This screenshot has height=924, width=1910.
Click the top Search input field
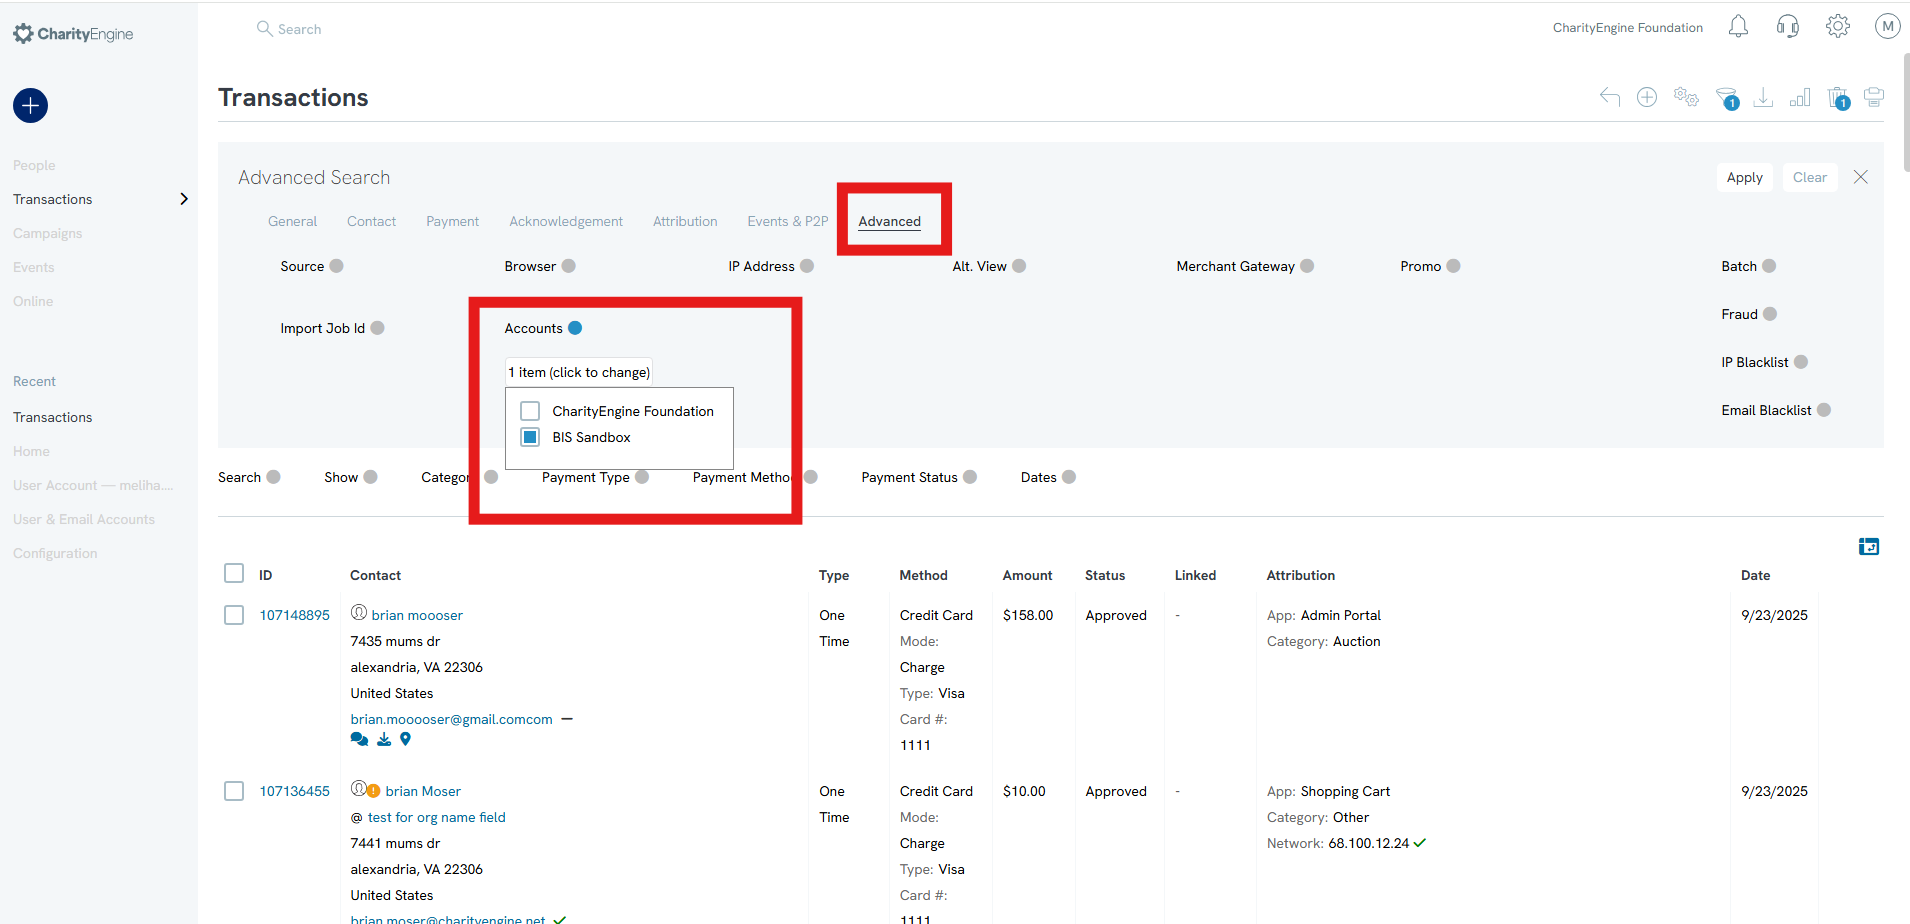[x=300, y=29]
